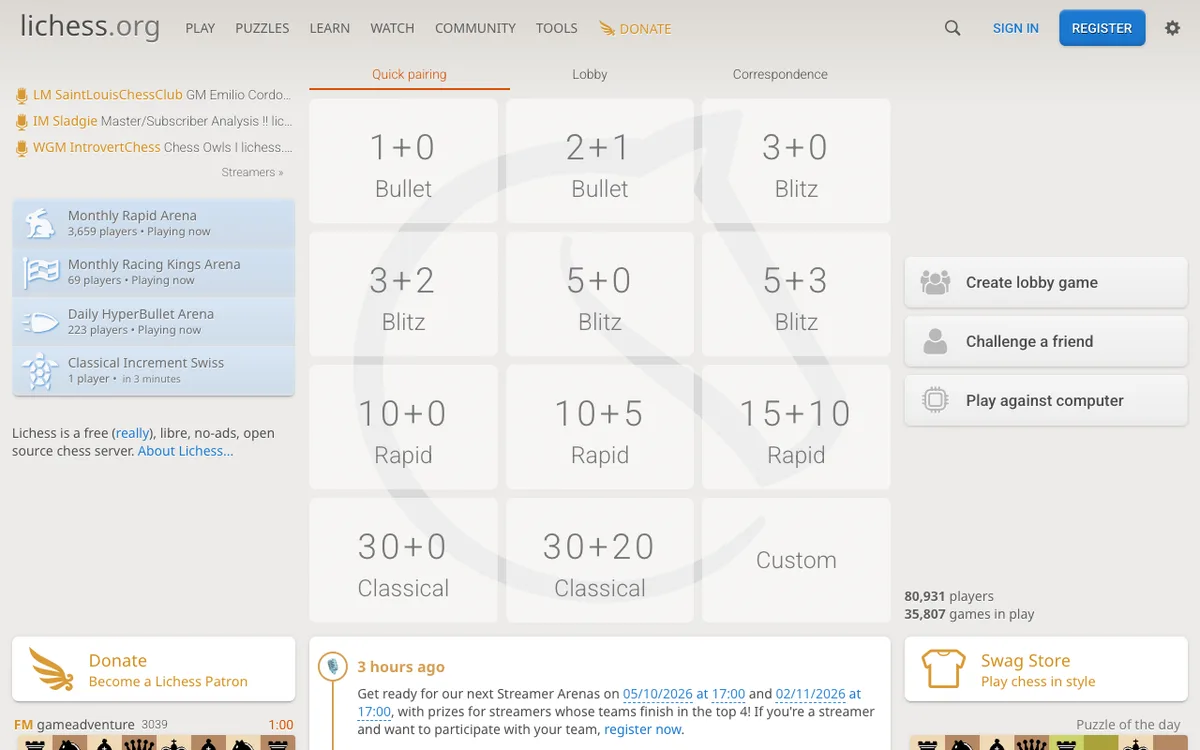The height and width of the screenshot is (750, 1200).
Task: Start a 5+0 Blitz game
Action: coord(600,294)
